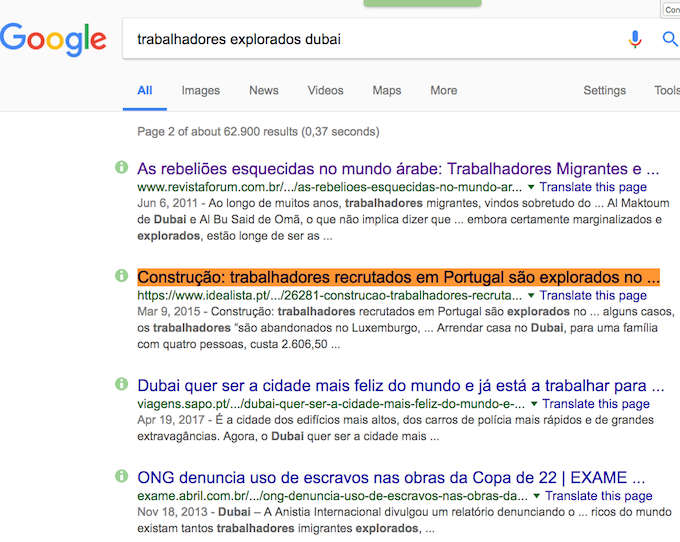
Task: Translate the idealista.pt result page
Action: (593, 295)
